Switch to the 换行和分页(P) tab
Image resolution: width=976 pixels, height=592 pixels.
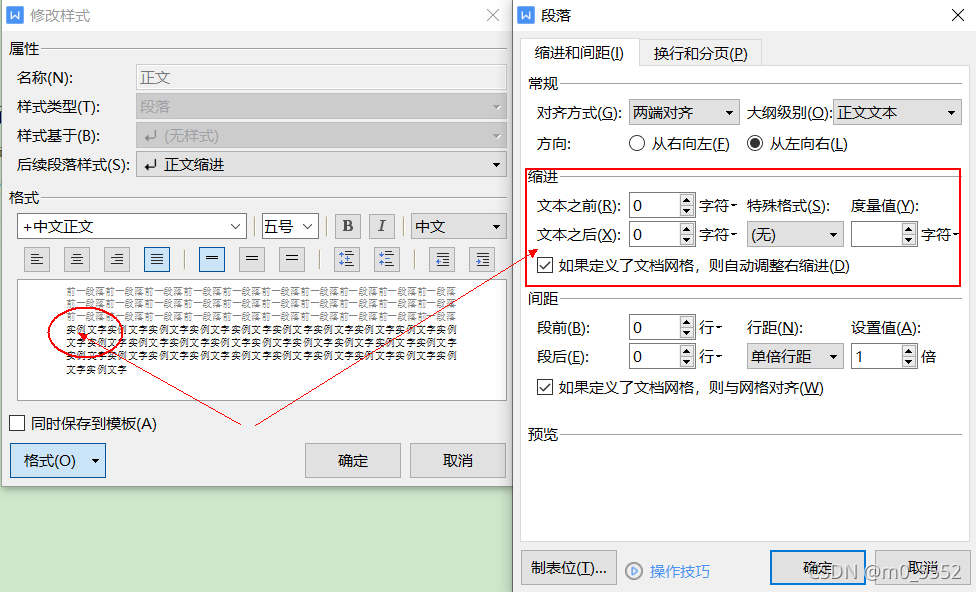tap(699, 52)
